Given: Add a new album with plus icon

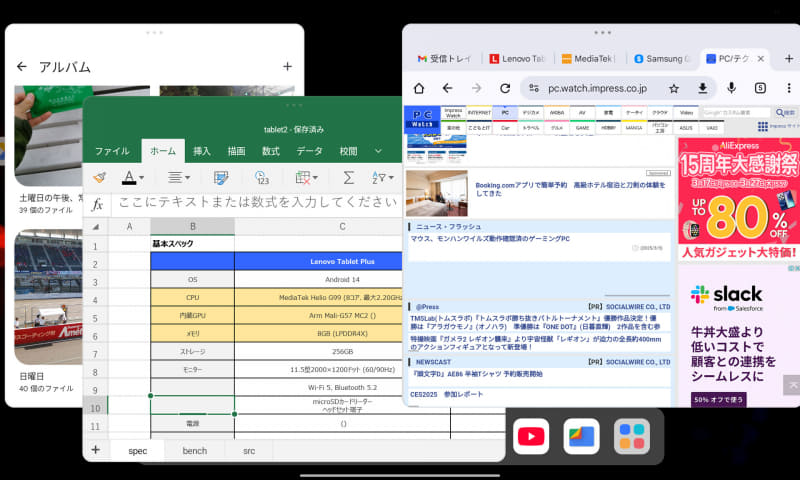Looking at the screenshot, I should coord(287,66).
